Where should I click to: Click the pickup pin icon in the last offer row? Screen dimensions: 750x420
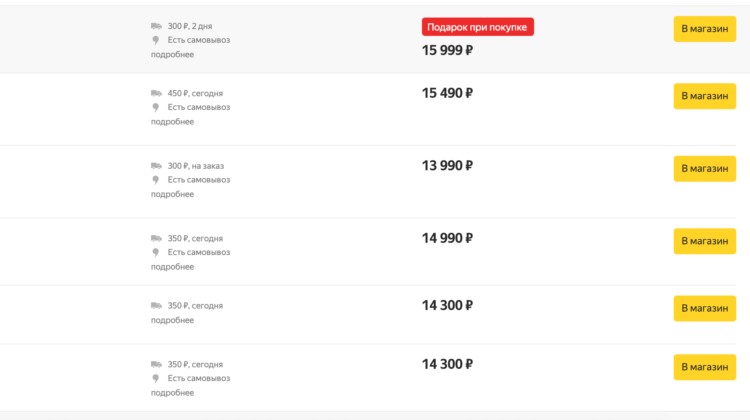click(x=155, y=378)
